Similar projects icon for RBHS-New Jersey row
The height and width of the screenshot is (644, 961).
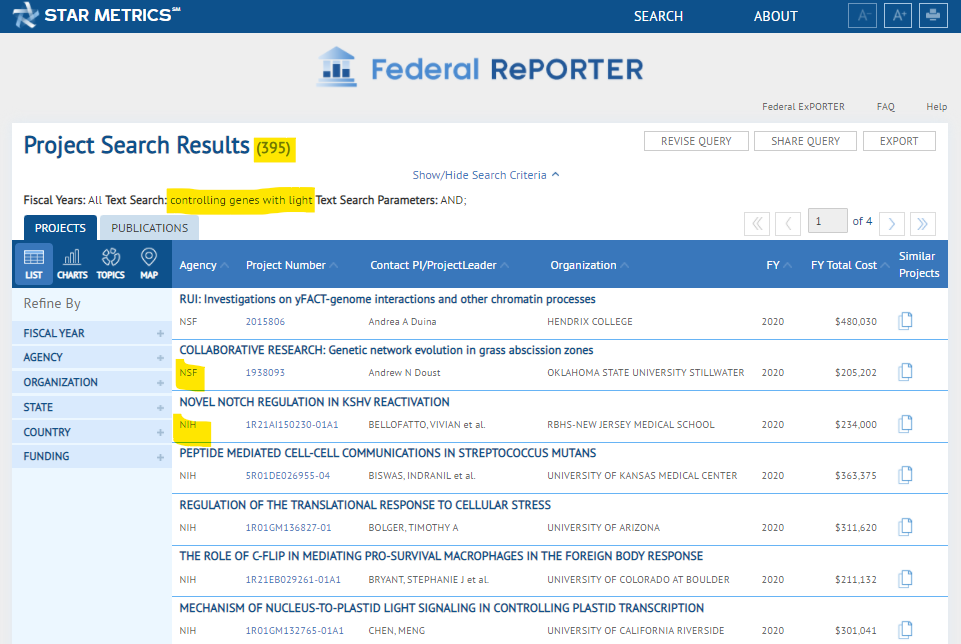pos(905,423)
